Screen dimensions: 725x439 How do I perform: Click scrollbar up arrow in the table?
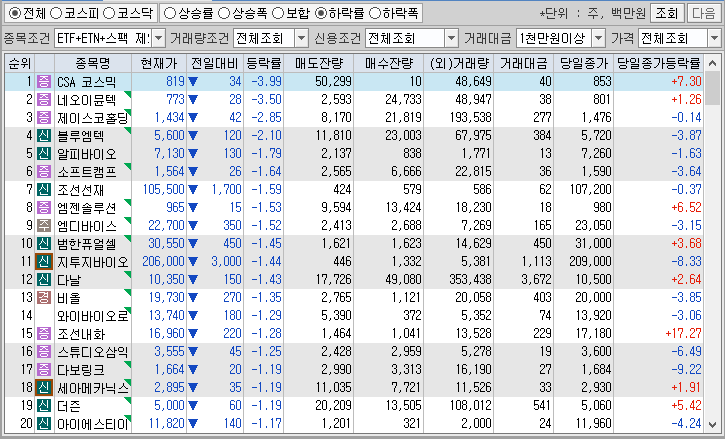pyautogui.click(x=712, y=63)
